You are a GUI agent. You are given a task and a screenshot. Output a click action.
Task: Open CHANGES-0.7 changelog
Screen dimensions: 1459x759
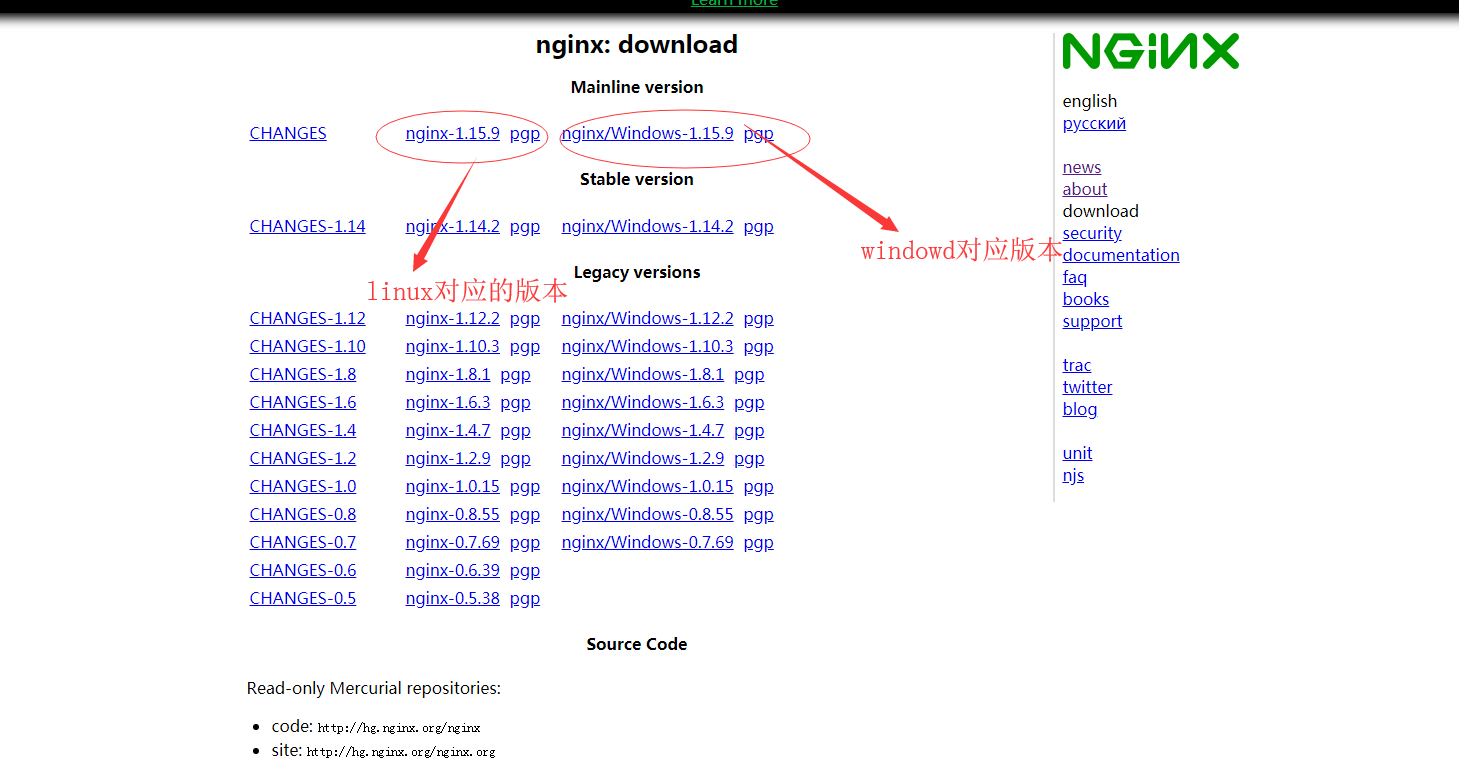(303, 542)
